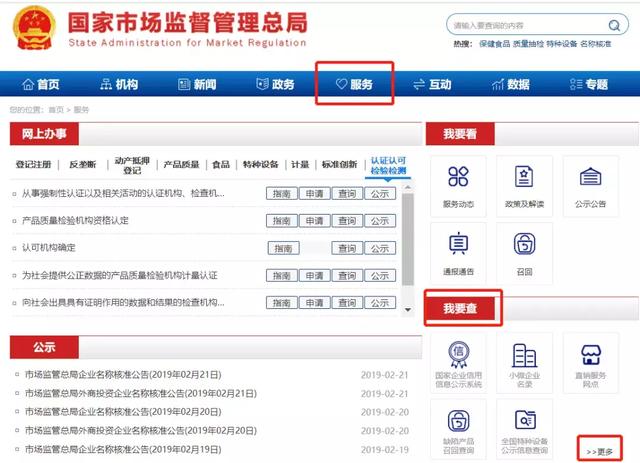Select the 认证认可检验检测 tab
Image resolution: width=640 pixels, height=463 pixels.
[388, 165]
